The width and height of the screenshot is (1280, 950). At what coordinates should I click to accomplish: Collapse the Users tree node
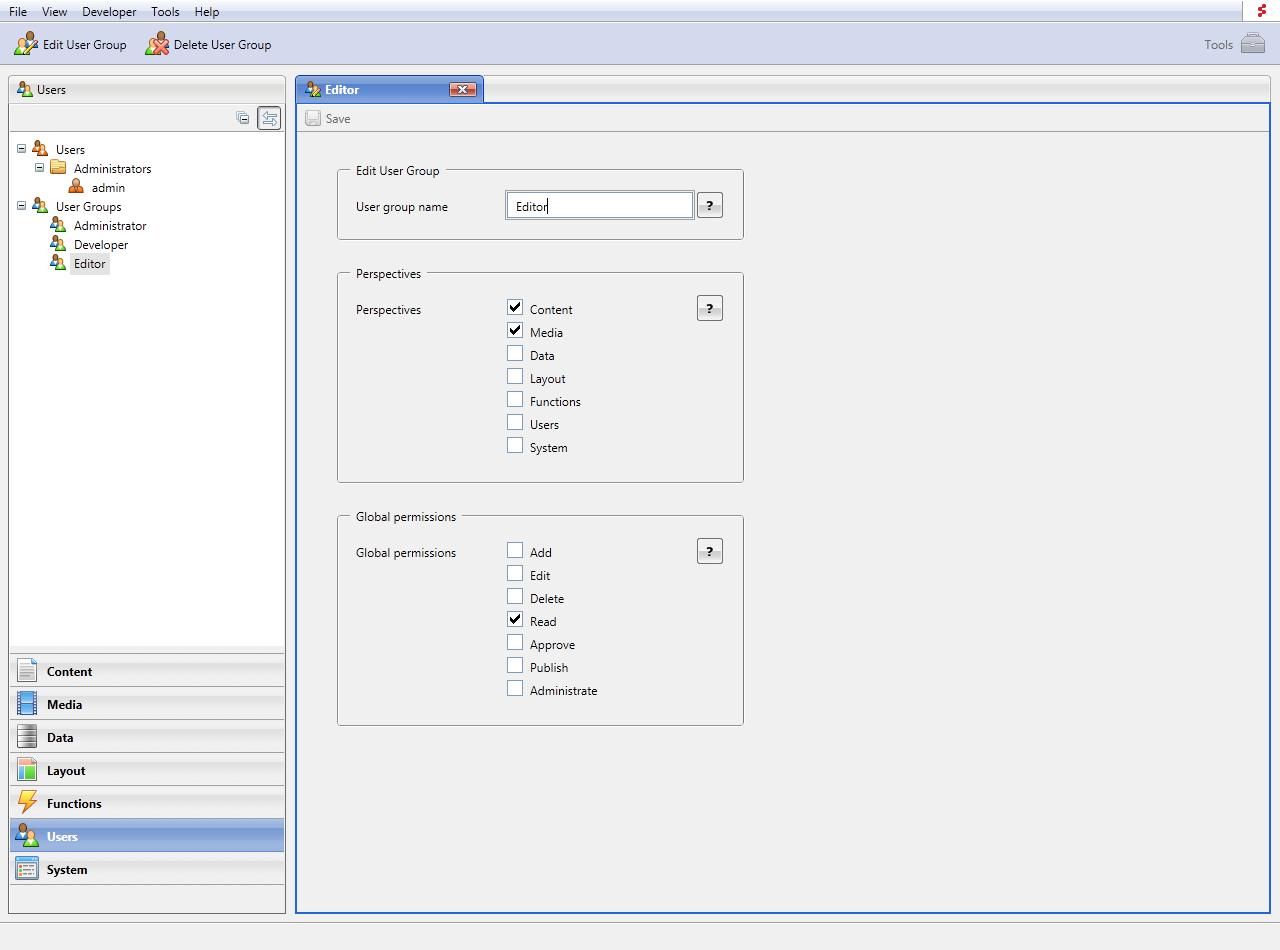click(21, 149)
